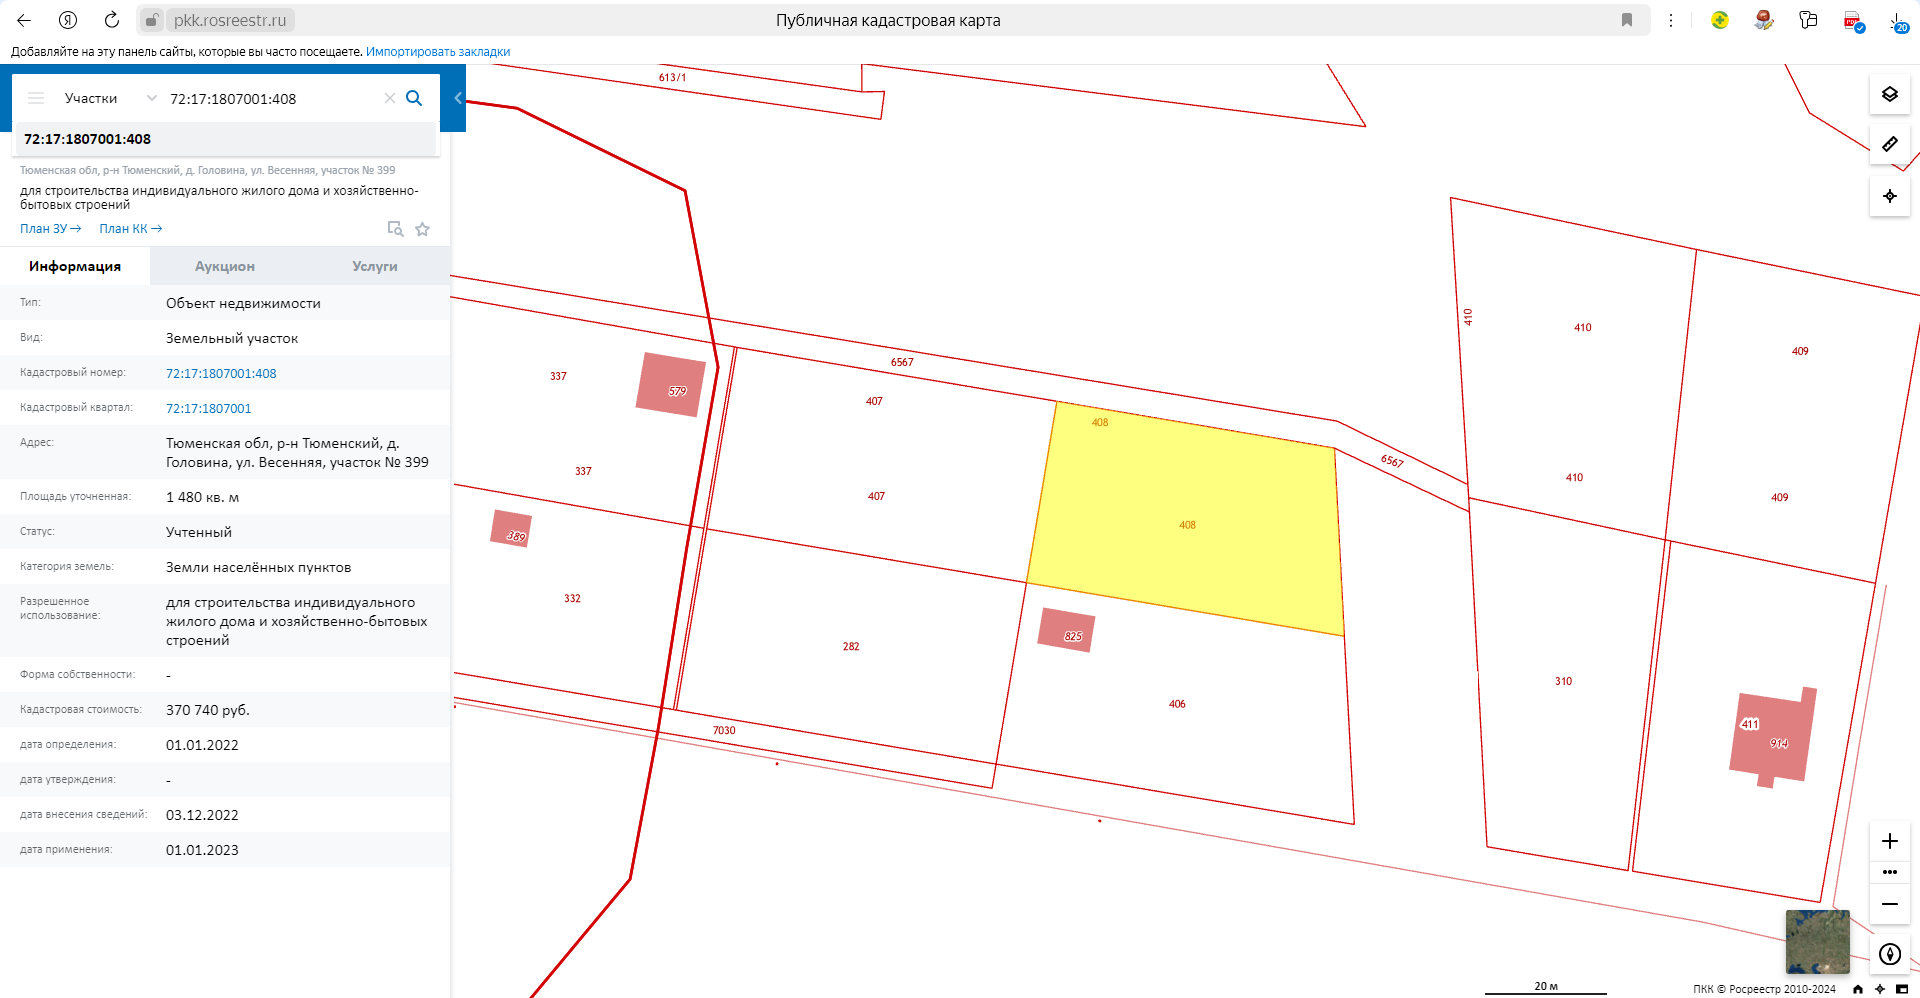The height and width of the screenshot is (998, 1920).
Task: Run search with the magnifier icon
Action: click(414, 98)
